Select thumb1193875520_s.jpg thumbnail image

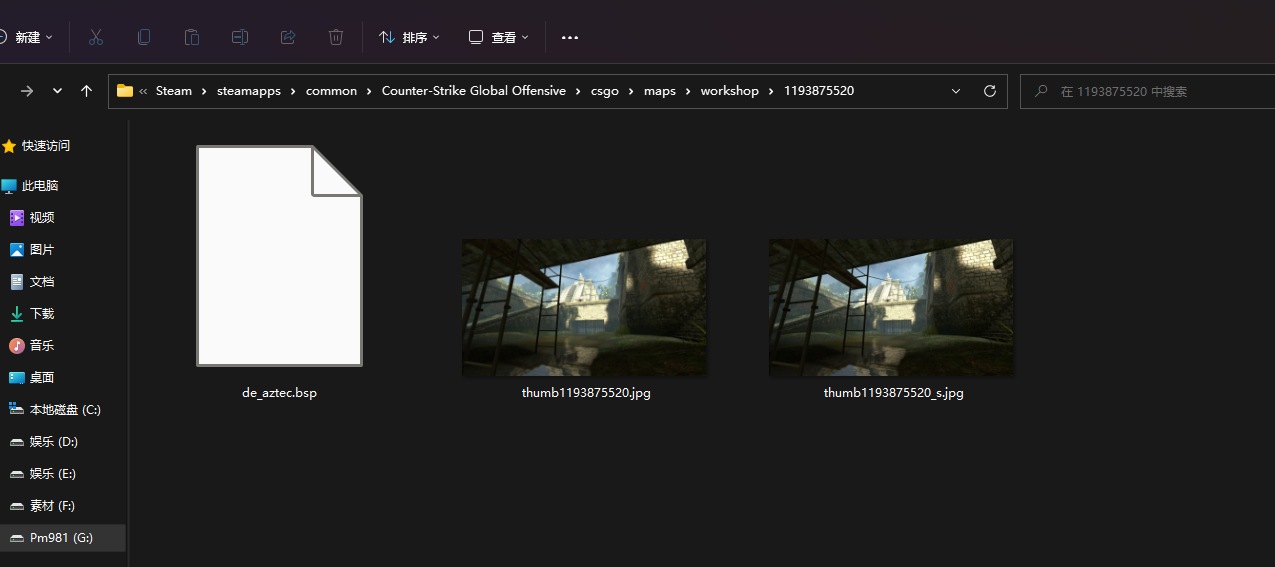tap(891, 307)
